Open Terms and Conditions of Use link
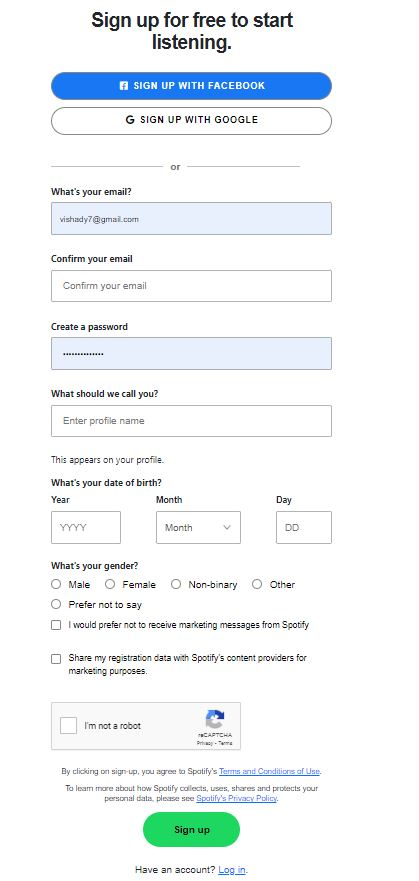The height and width of the screenshot is (881, 419). 270,771
